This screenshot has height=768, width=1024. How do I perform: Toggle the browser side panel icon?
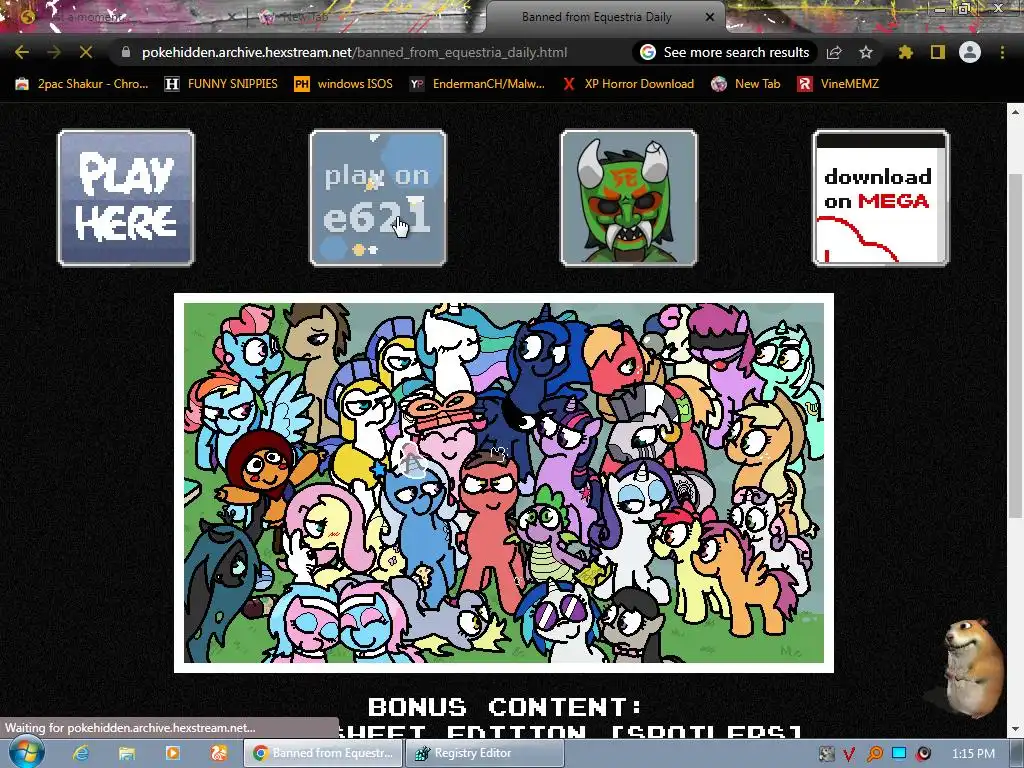(x=938, y=52)
